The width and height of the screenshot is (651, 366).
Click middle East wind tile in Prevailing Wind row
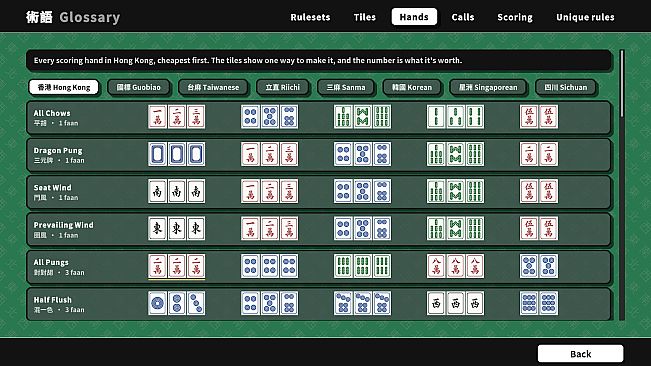177,229
